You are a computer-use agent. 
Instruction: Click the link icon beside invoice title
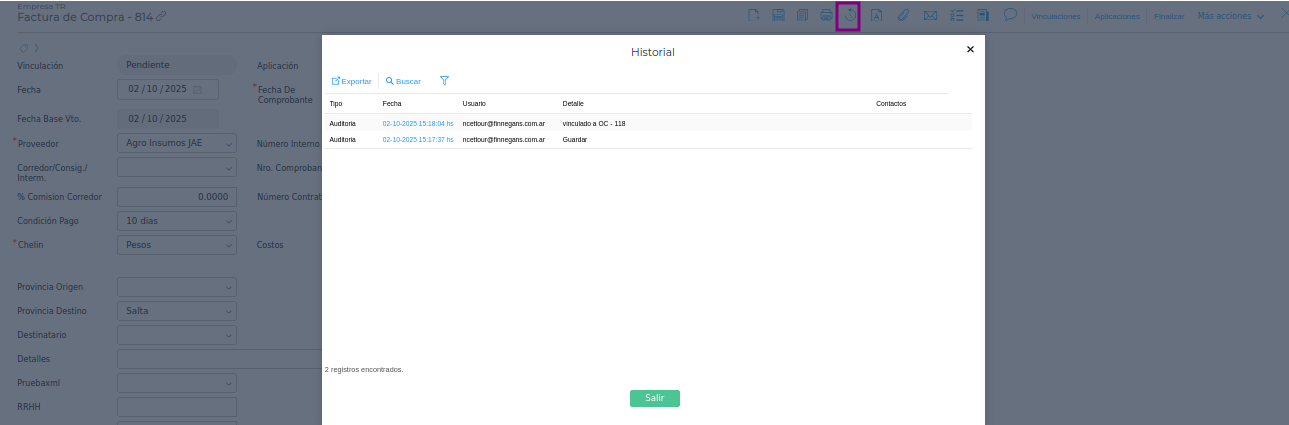(162, 17)
